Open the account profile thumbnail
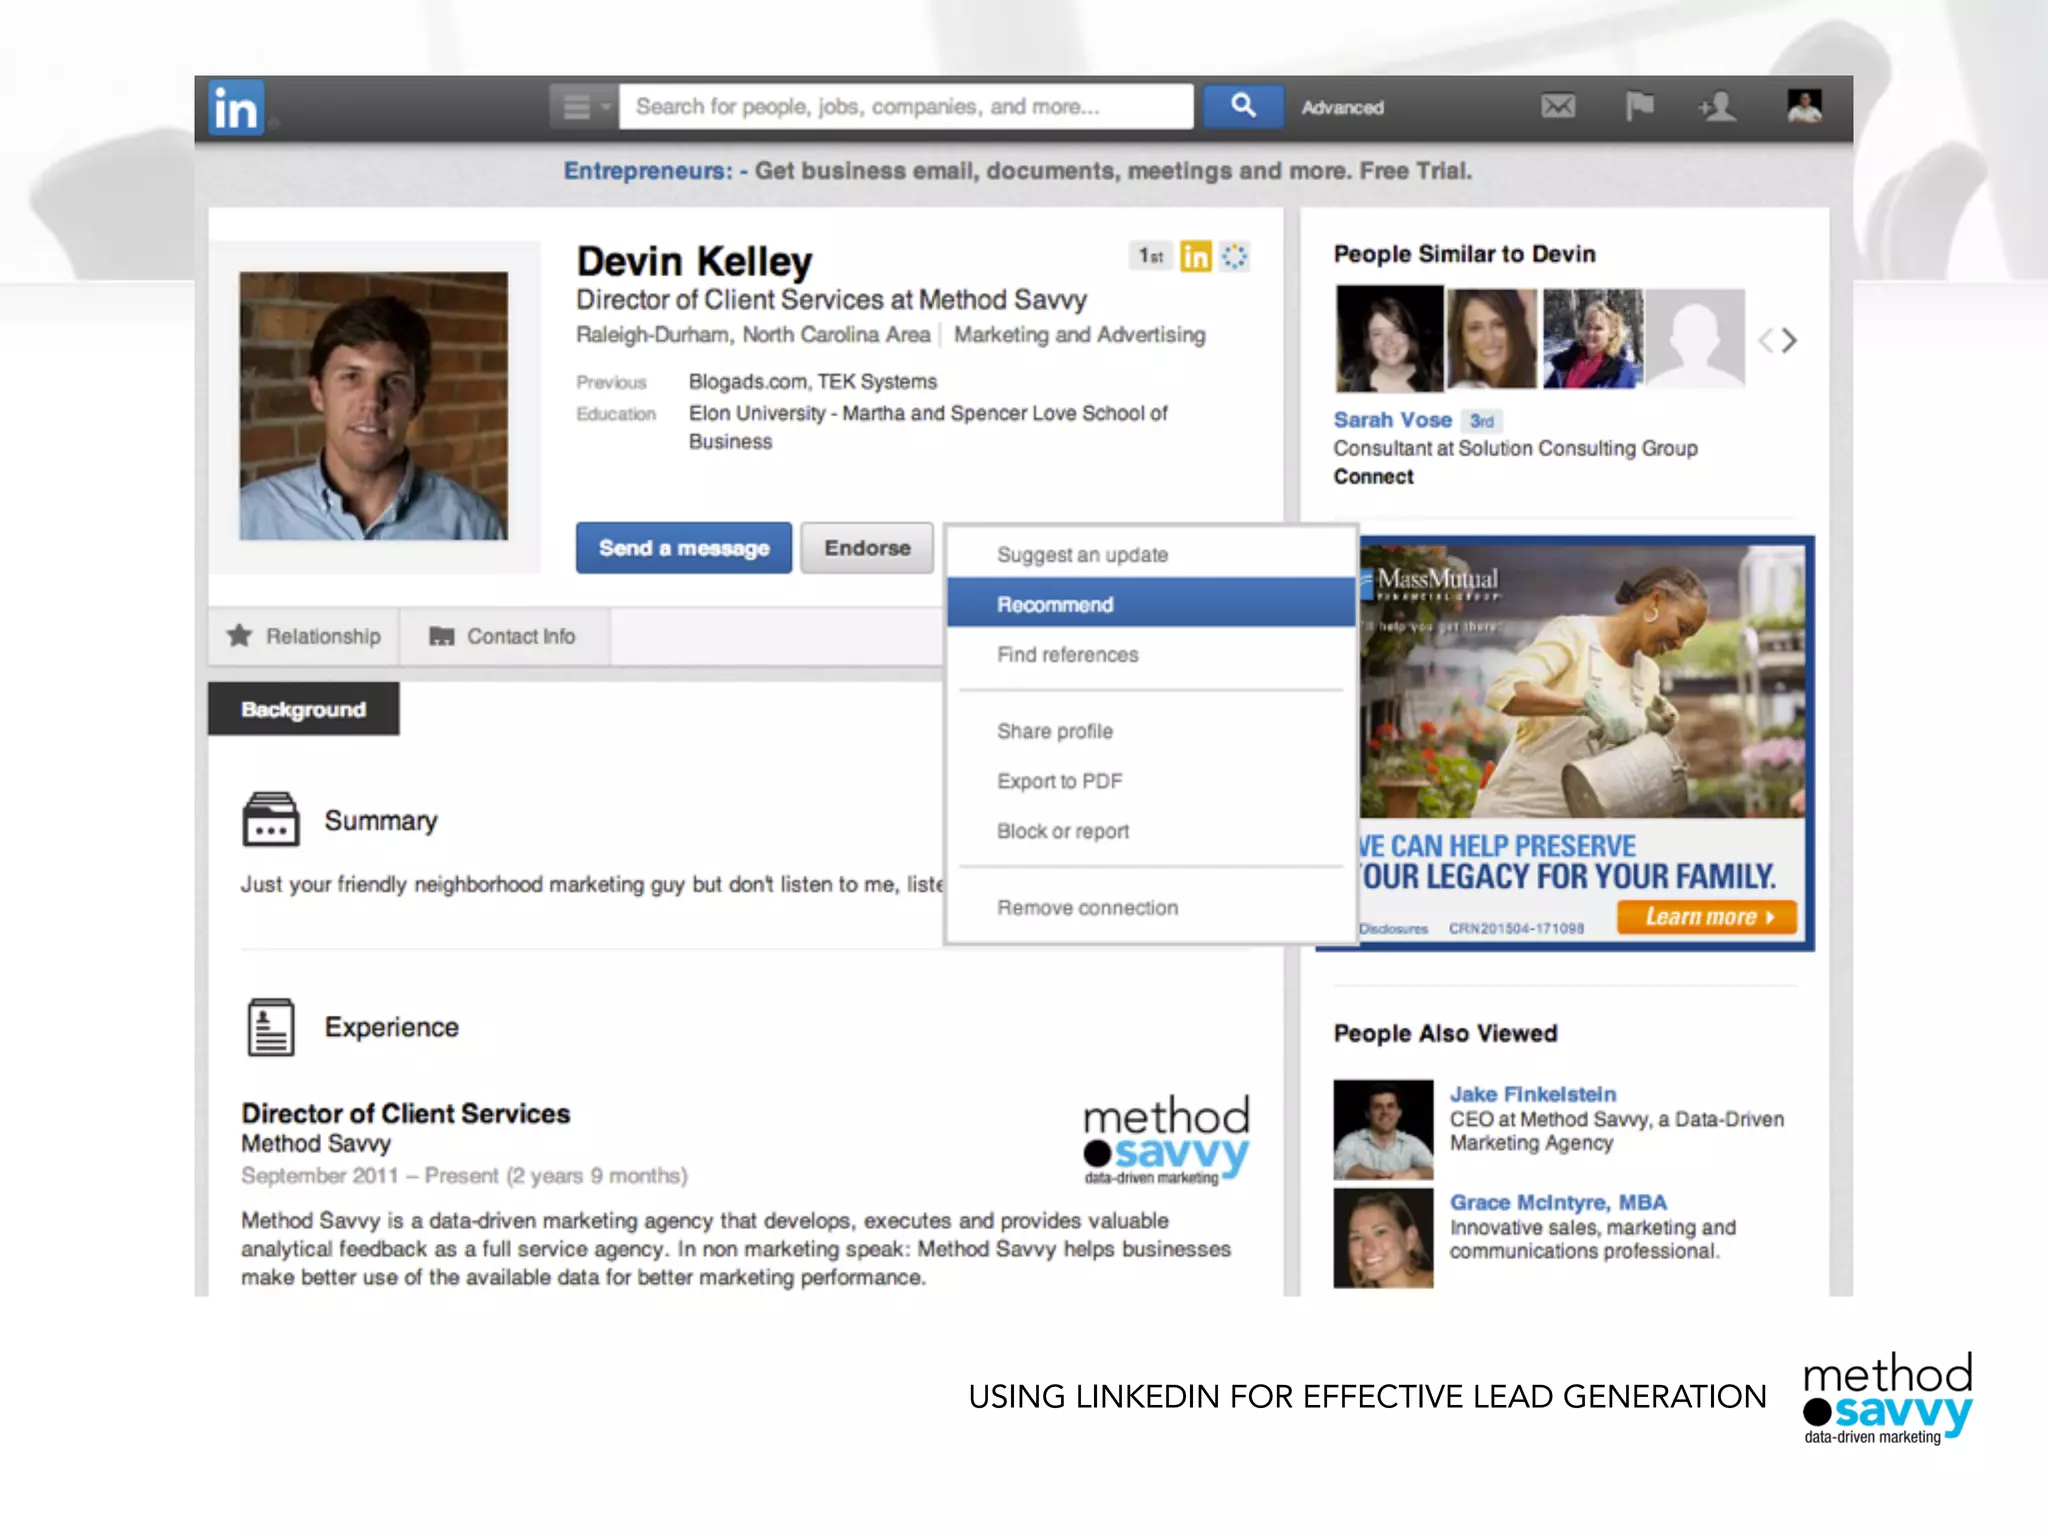The width and height of the screenshot is (2048, 1536). (x=1804, y=106)
